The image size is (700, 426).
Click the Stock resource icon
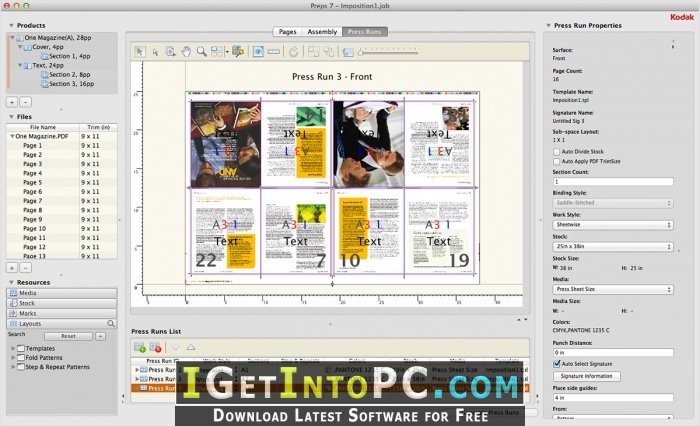tap(13, 303)
